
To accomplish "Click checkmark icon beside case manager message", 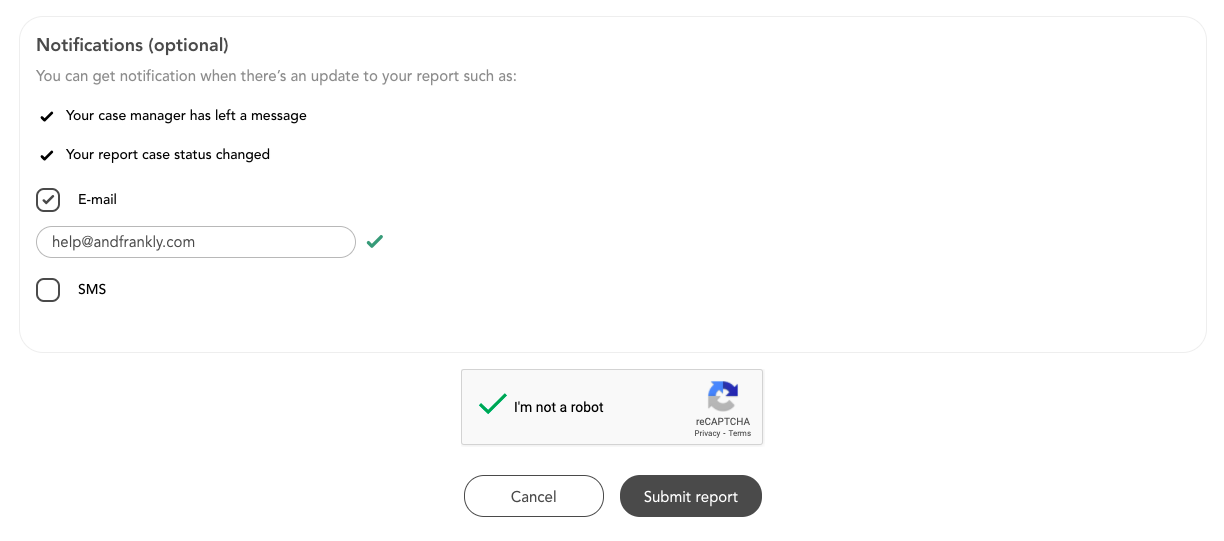I will pos(46,117).
